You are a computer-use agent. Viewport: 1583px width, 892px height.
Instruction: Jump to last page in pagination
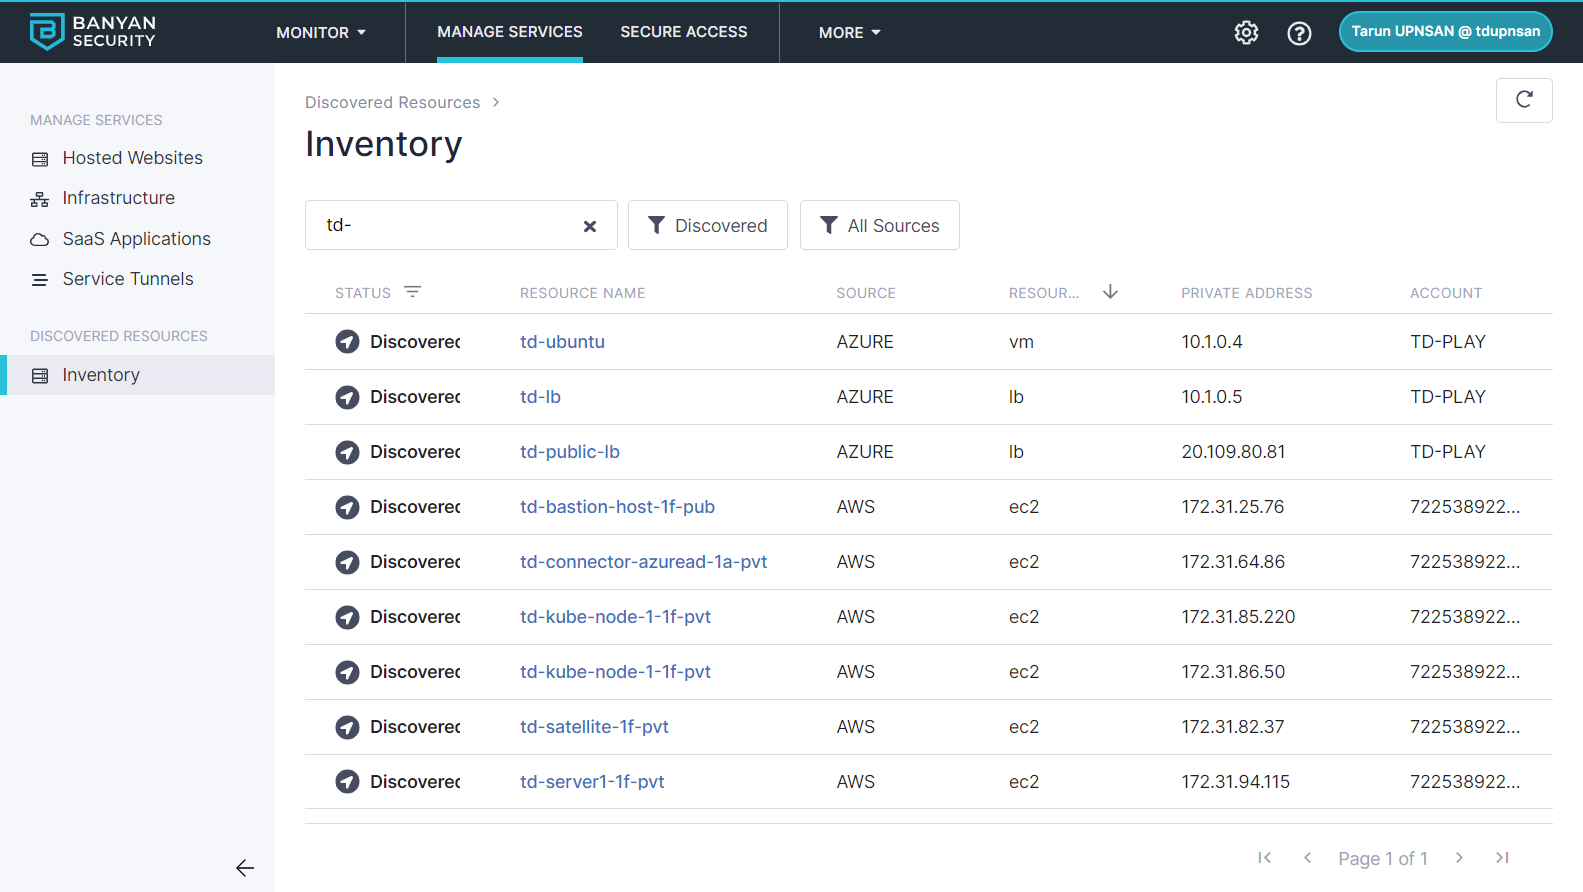(1501, 858)
